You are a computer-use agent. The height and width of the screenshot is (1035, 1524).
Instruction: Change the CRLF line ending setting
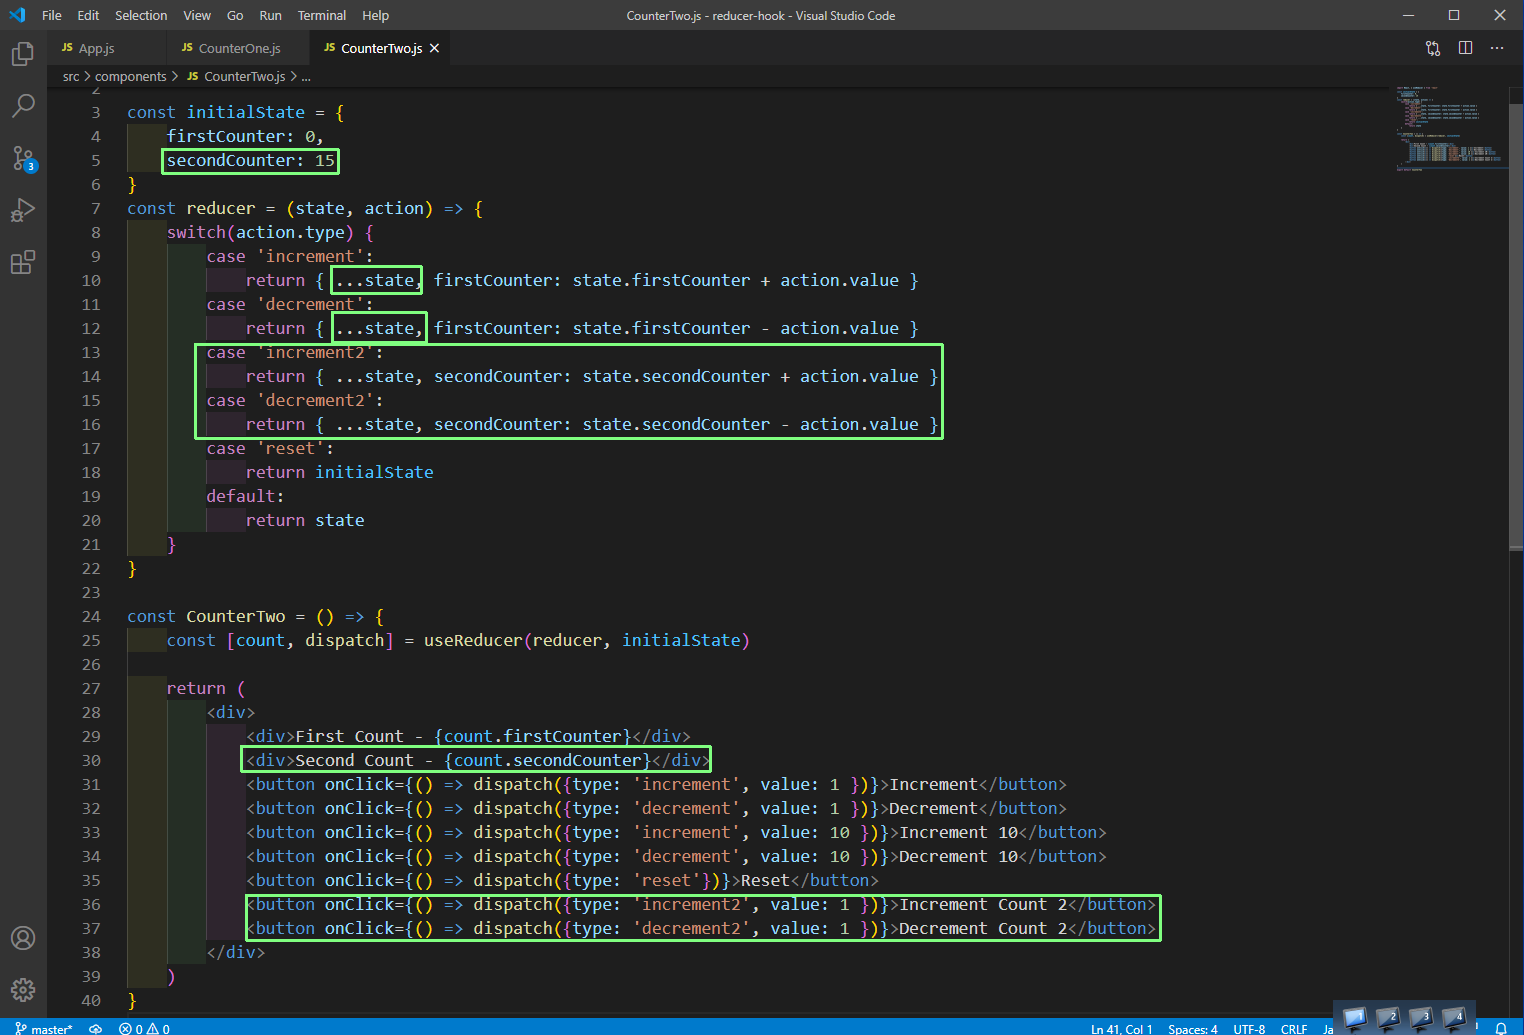(x=1294, y=1028)
